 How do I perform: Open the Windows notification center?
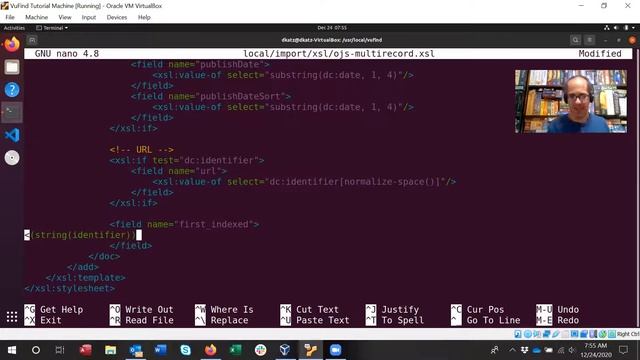623,350
